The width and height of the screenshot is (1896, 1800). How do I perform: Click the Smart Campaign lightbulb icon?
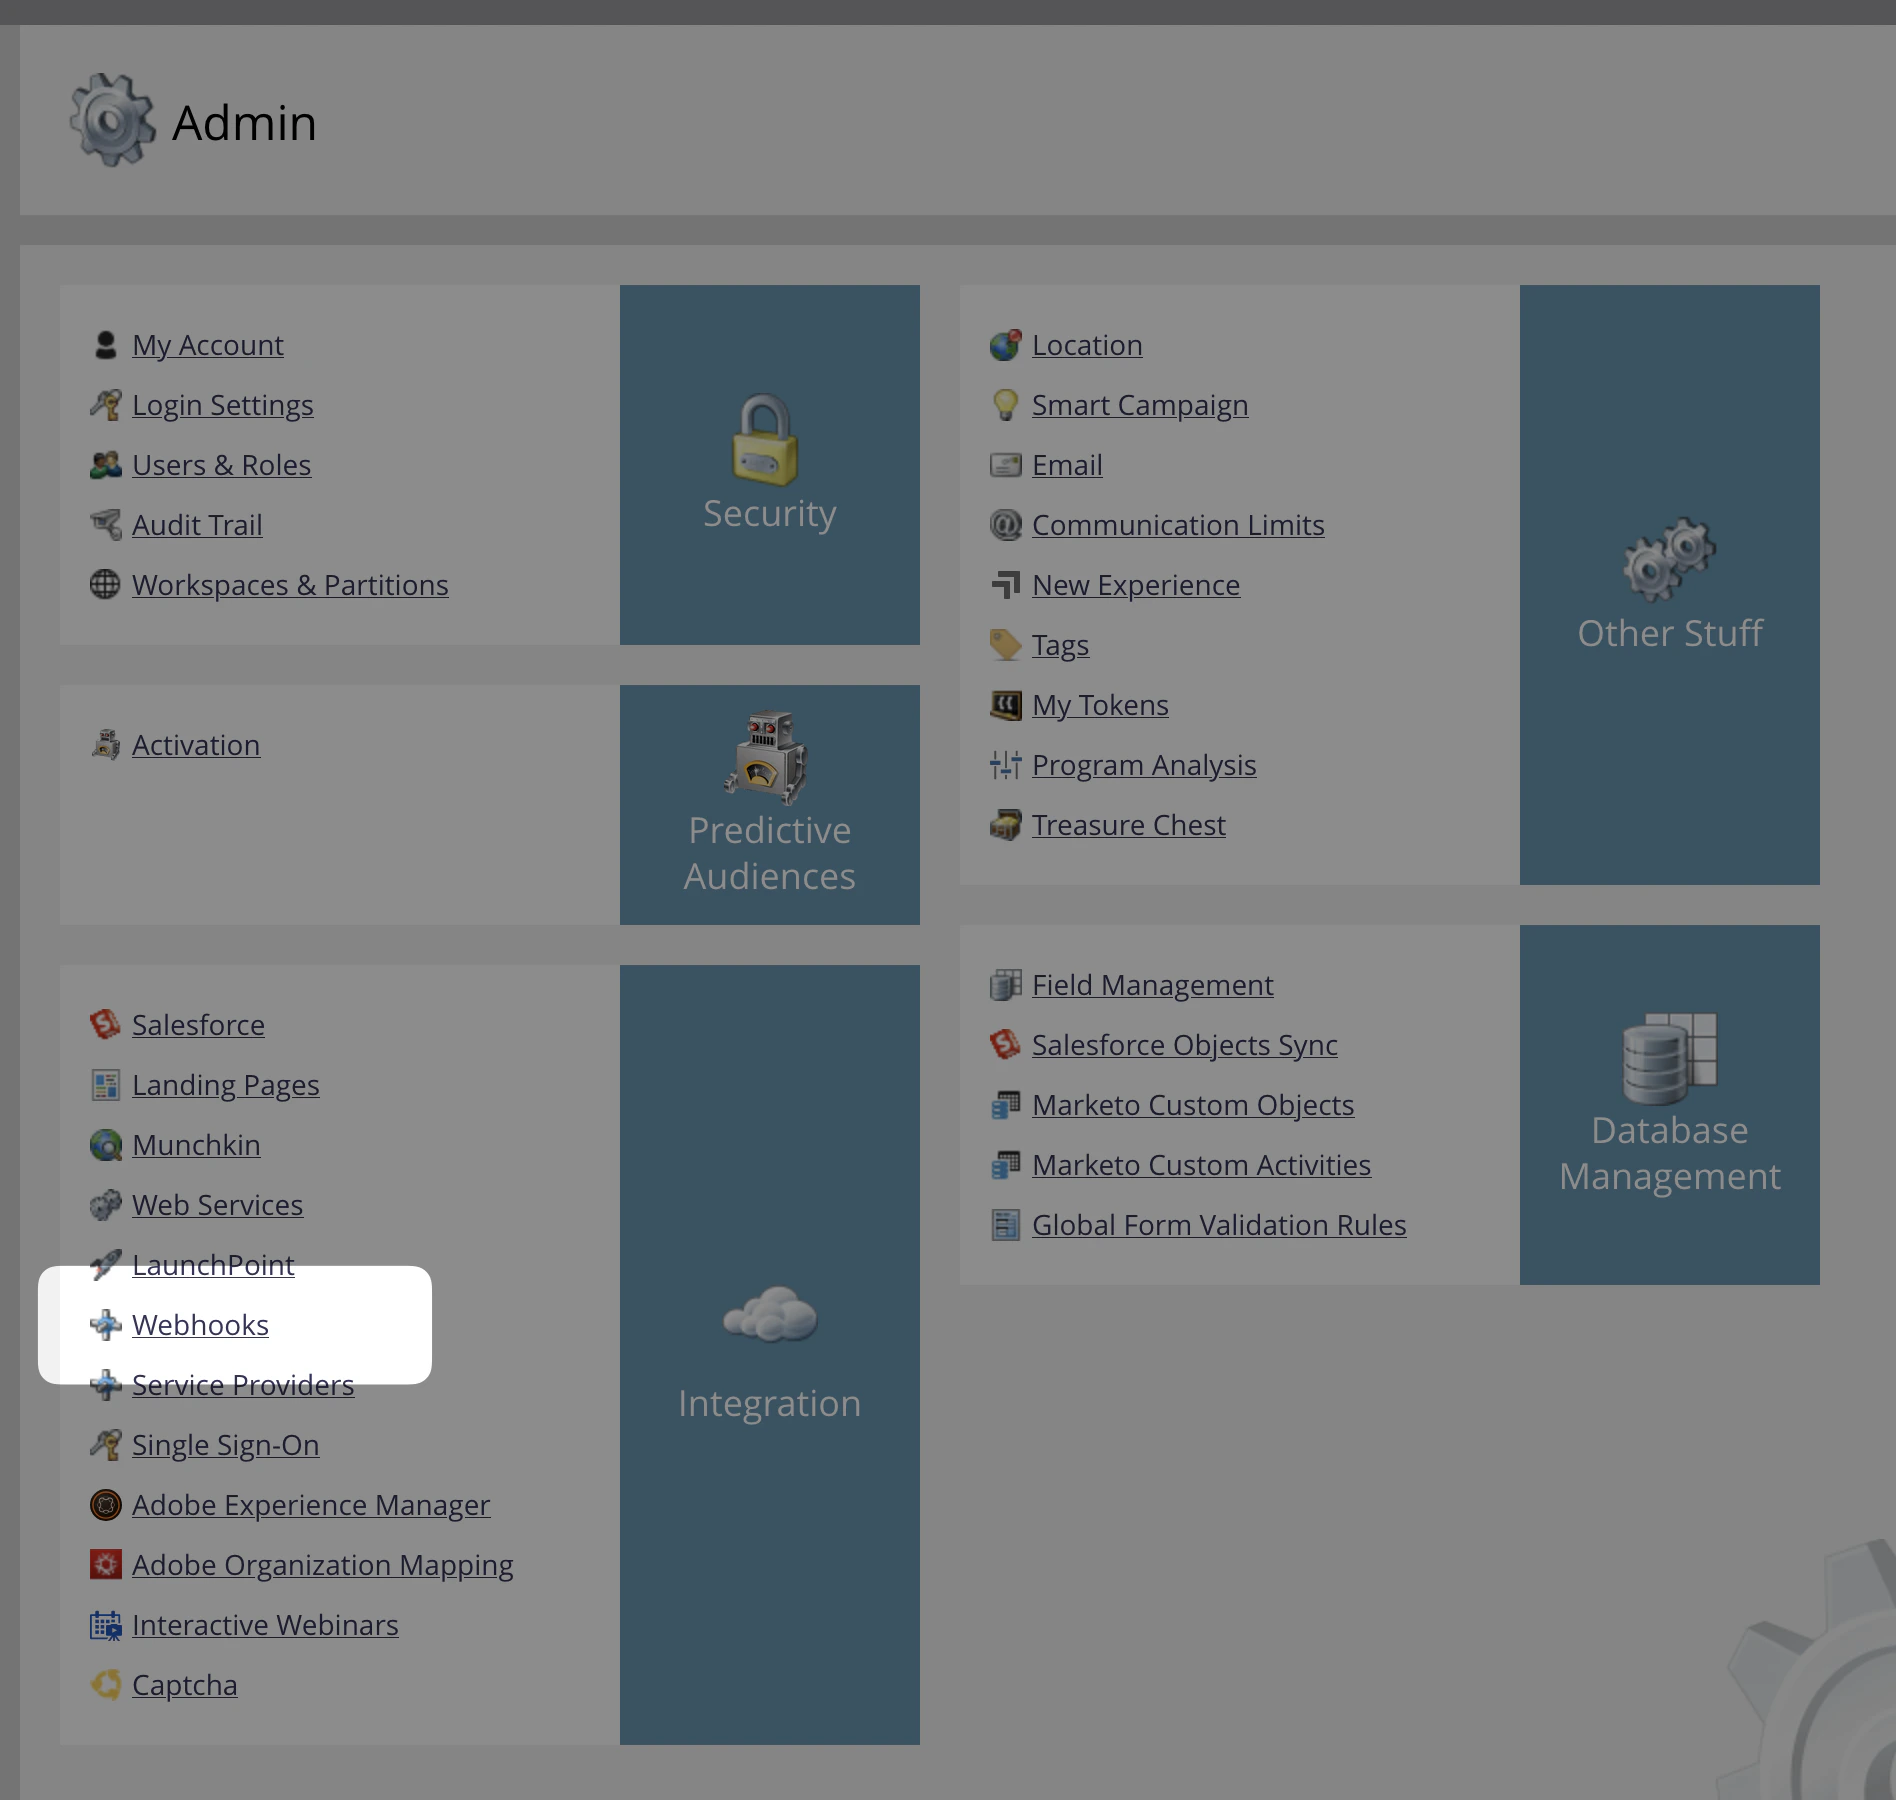[1005, 405]
